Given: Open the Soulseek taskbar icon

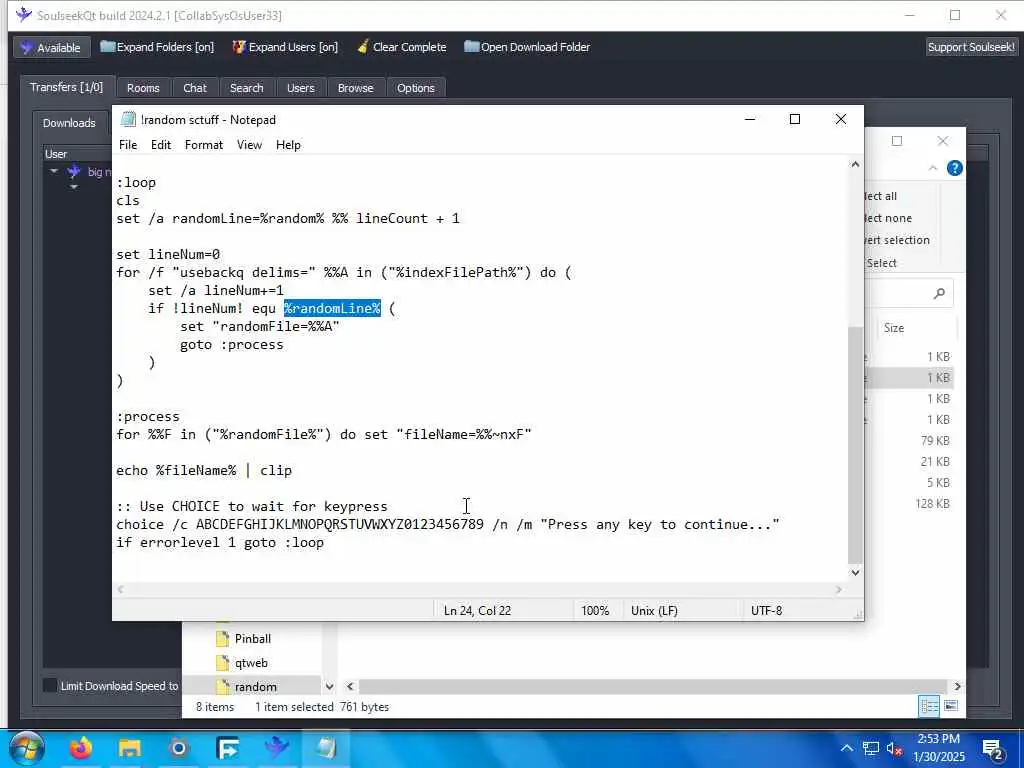Looking at the screenshot, I should point(276,748).
